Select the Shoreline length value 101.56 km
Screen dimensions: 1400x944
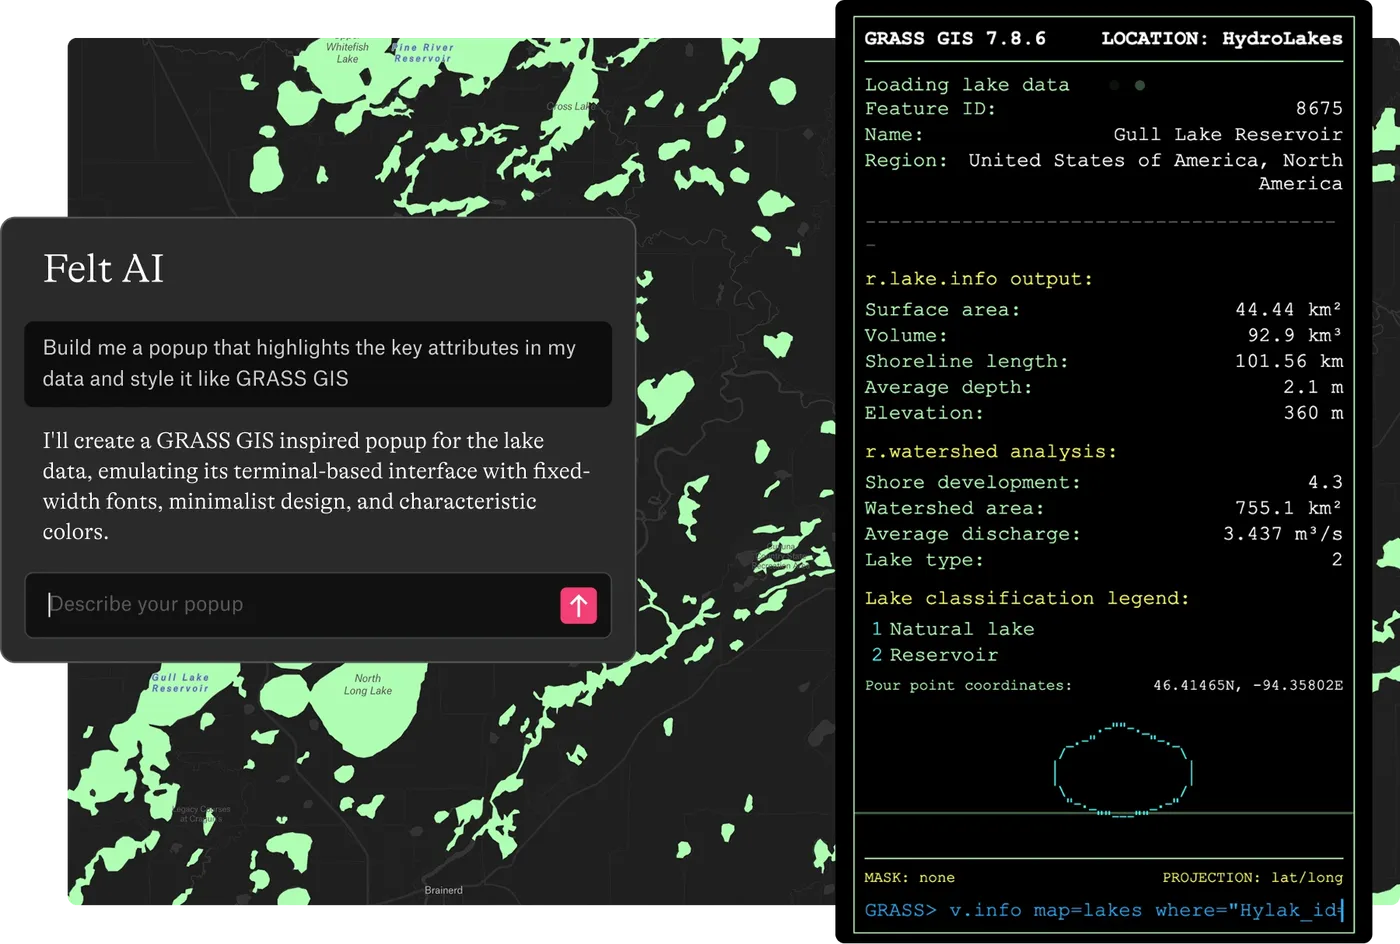(x=1289, y=361)
